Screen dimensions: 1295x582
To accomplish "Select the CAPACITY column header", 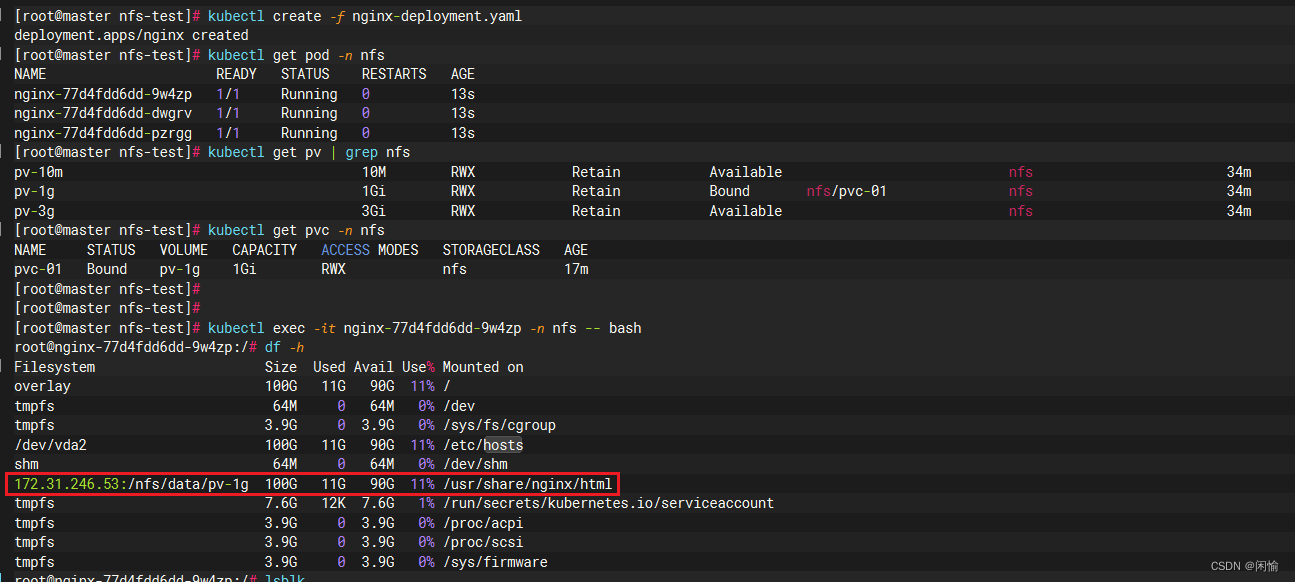I will tap(264, 250).
